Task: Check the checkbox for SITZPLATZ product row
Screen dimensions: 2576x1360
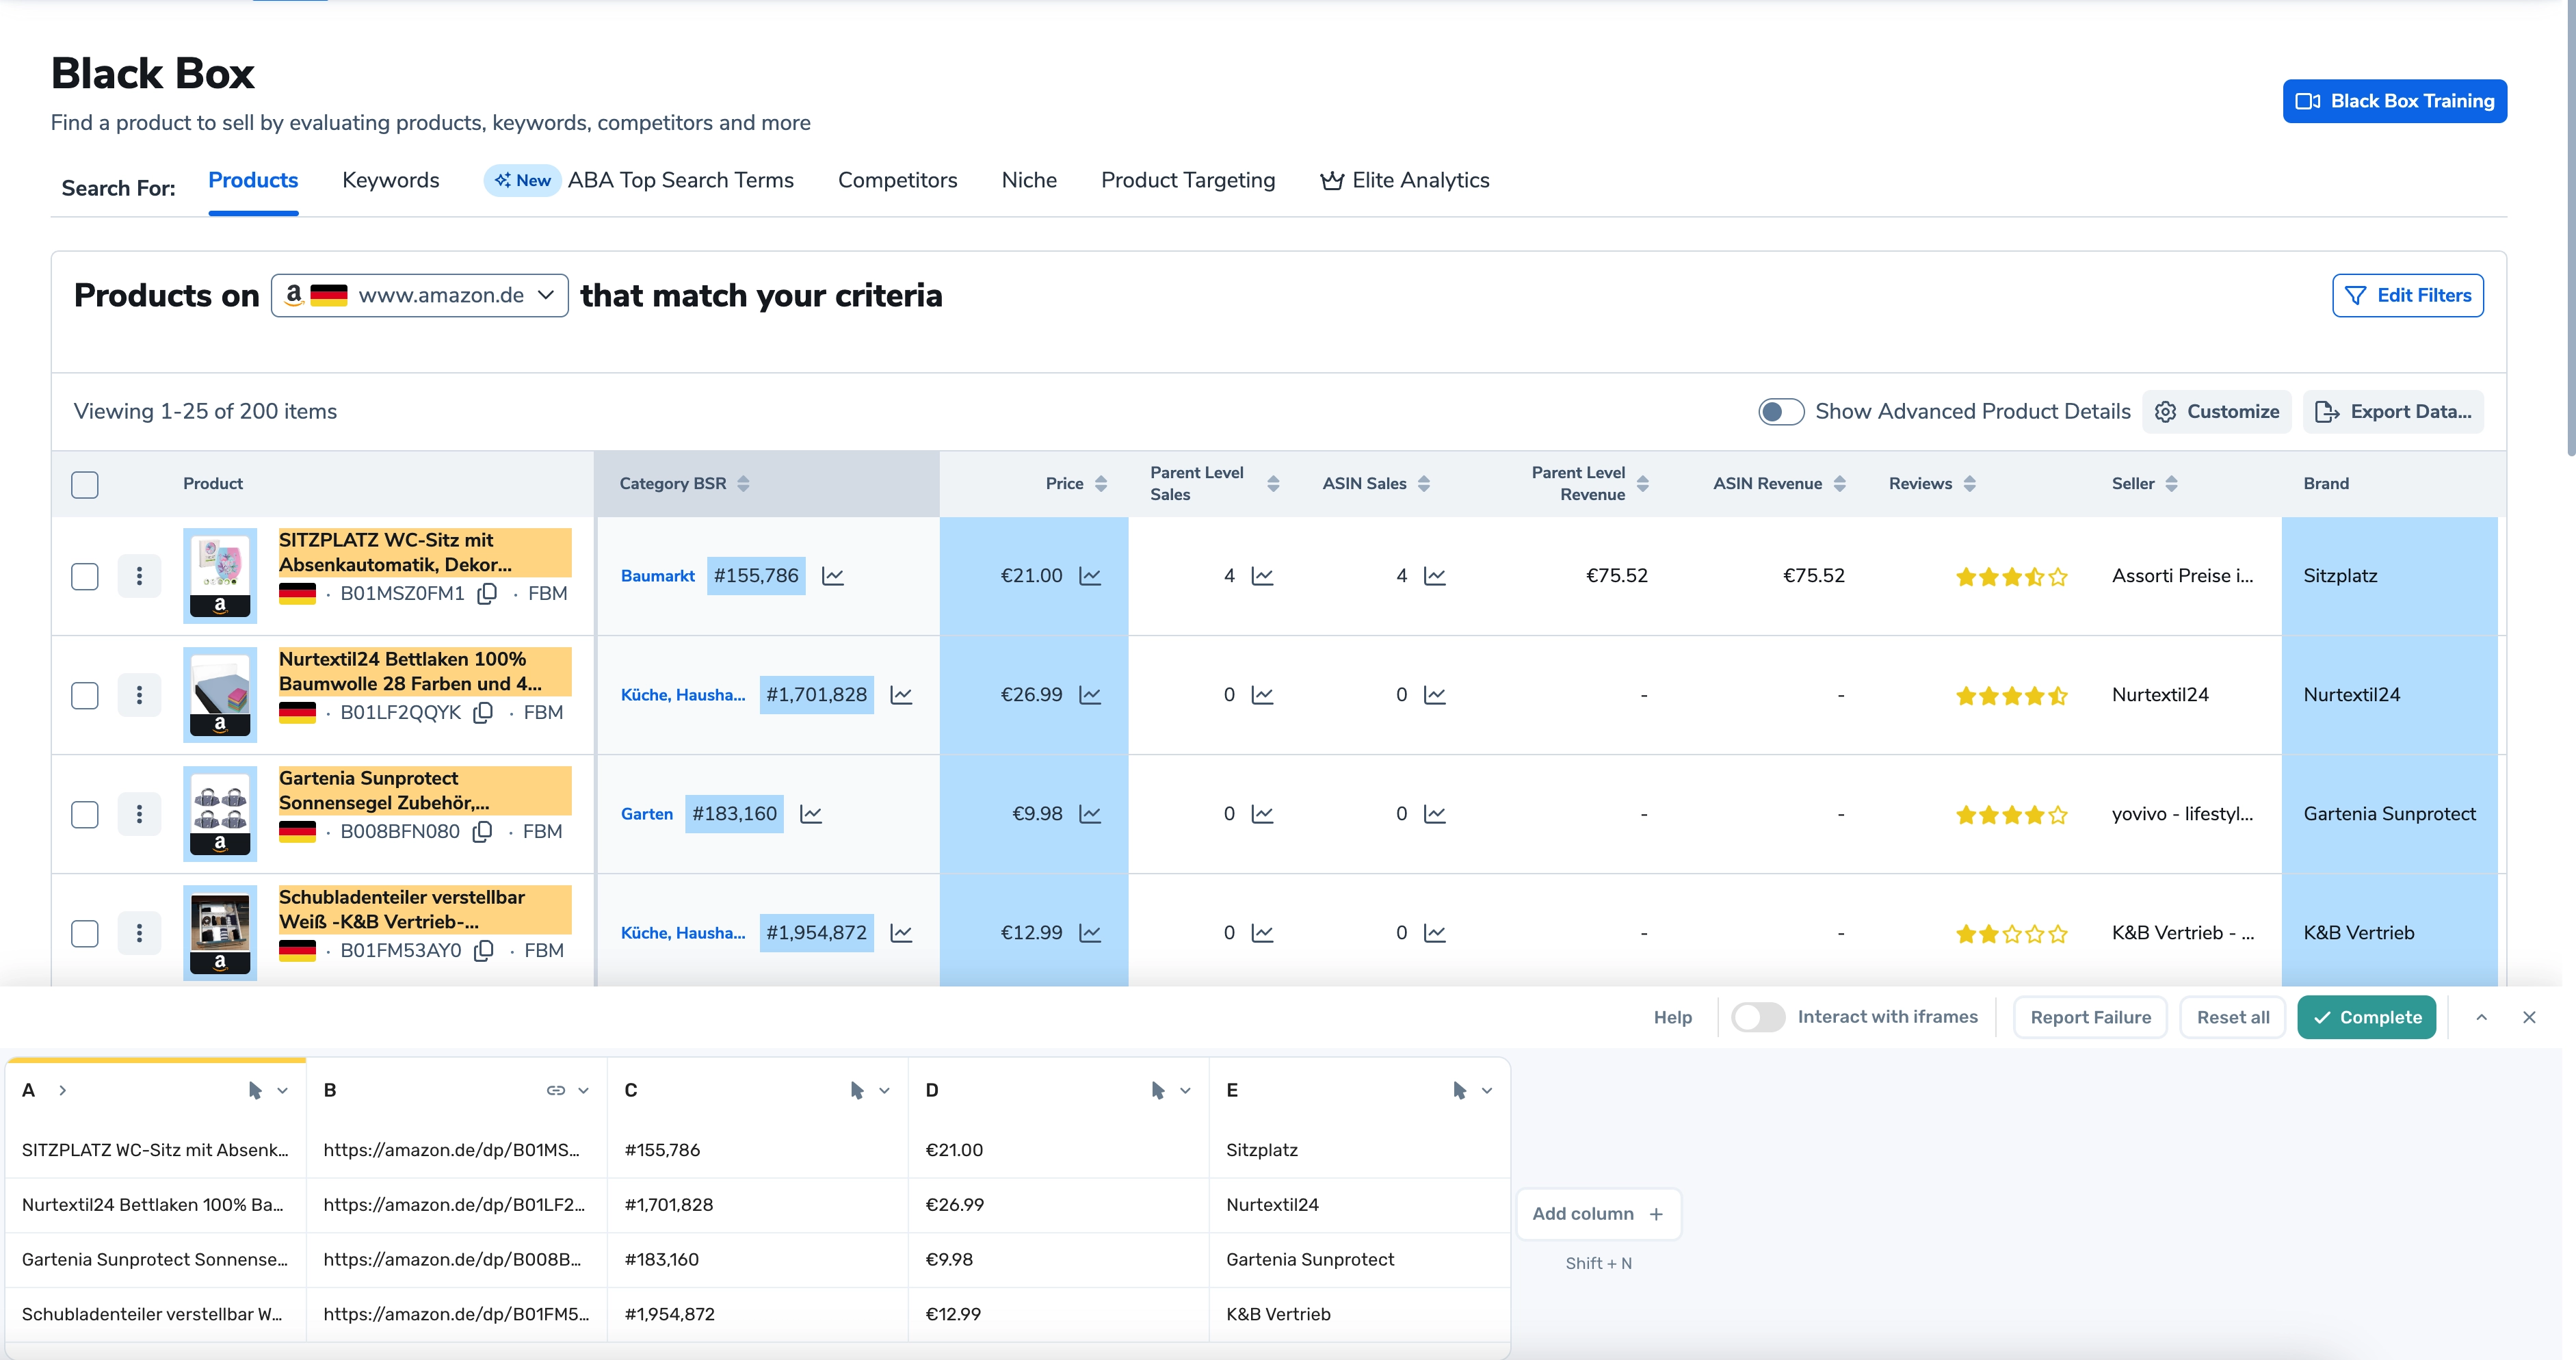Action: pos(86,575)
